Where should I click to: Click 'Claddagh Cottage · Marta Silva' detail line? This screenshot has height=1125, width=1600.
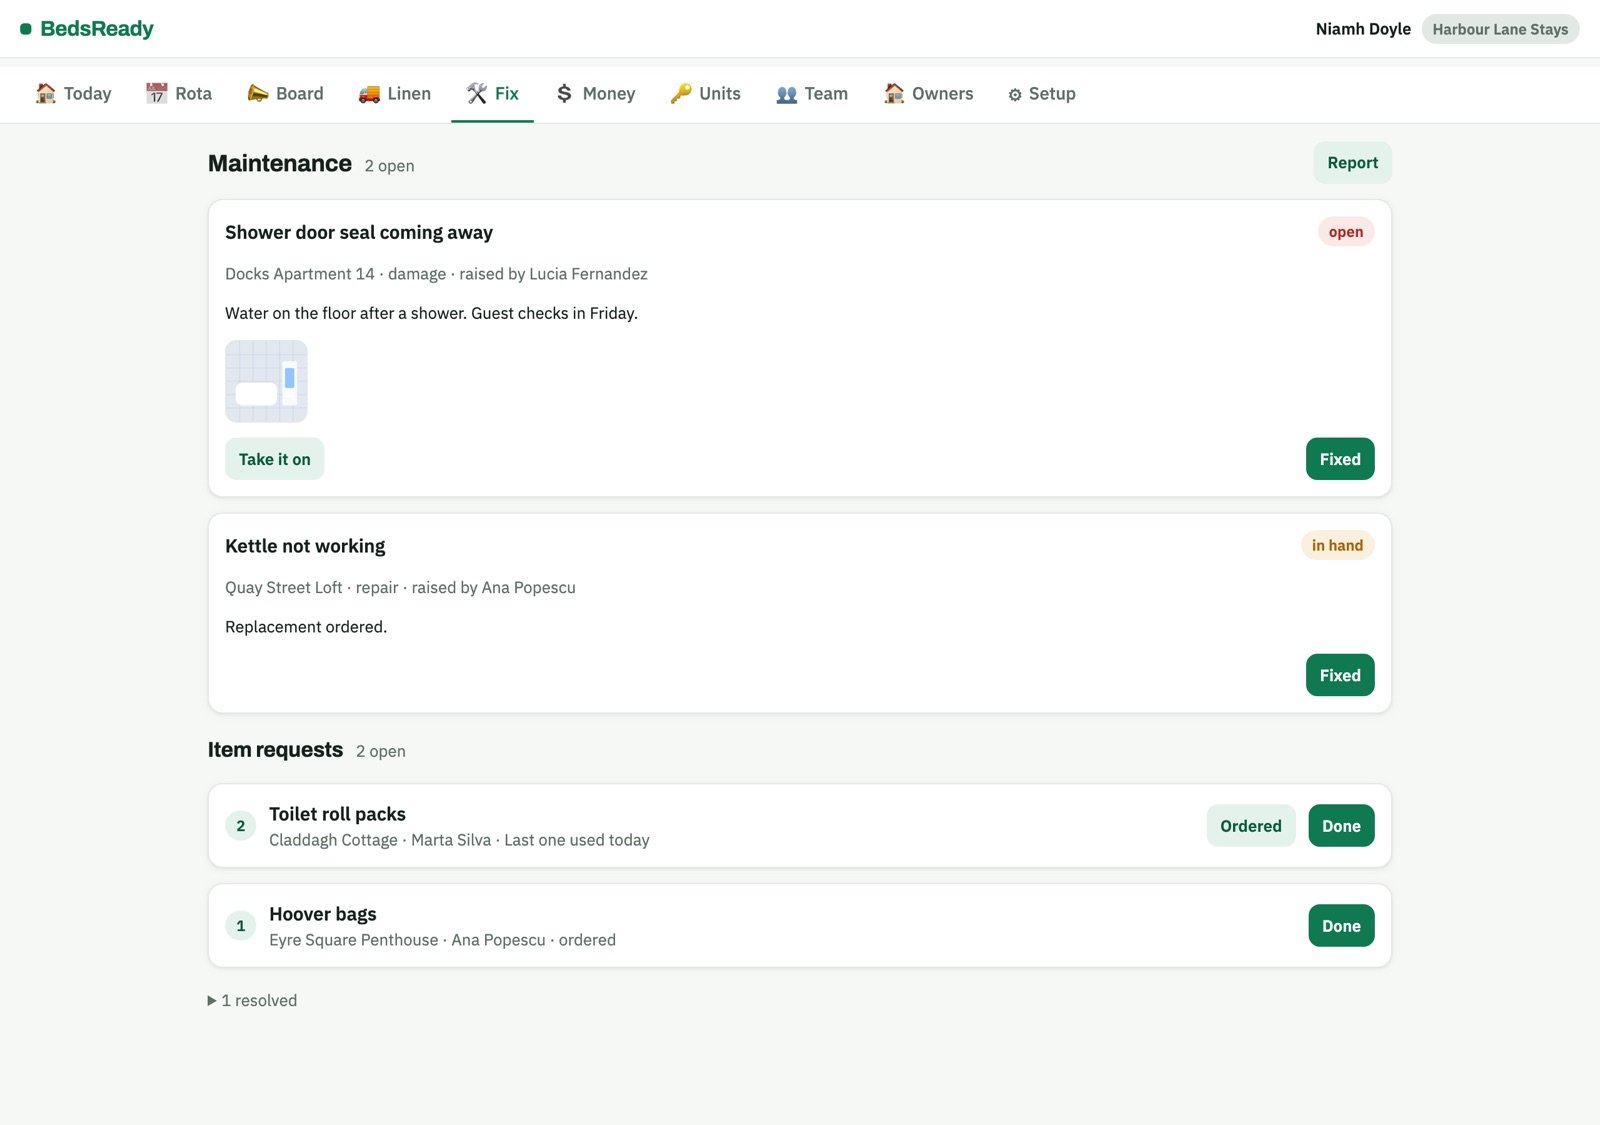[x=459, y=840]
